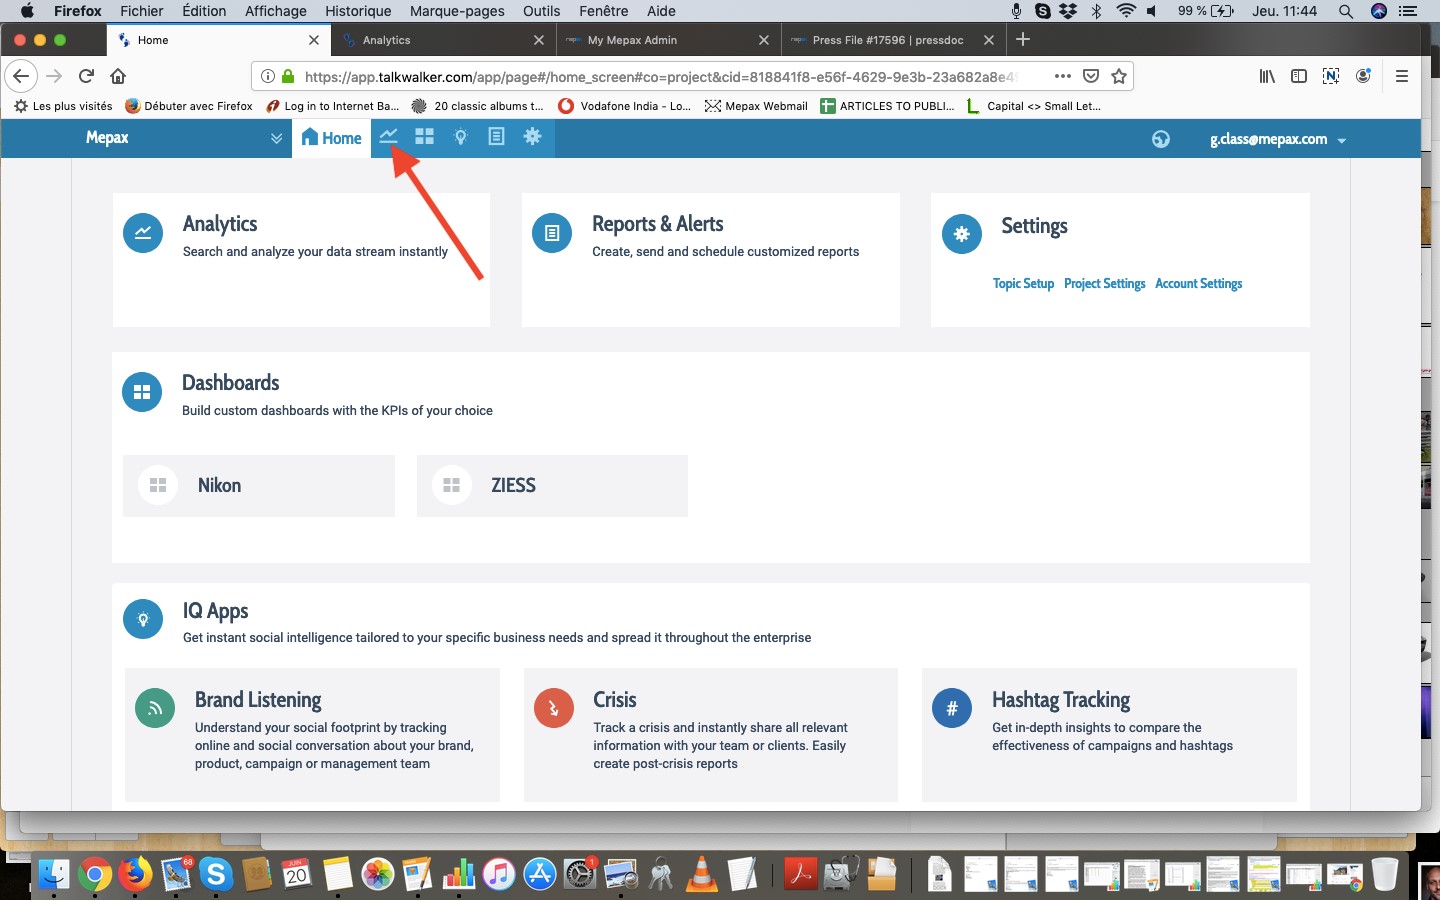This screenshot has height=900, width=1440.
Task: Click the Crisis red icon
Action: [x=553, y=709]
